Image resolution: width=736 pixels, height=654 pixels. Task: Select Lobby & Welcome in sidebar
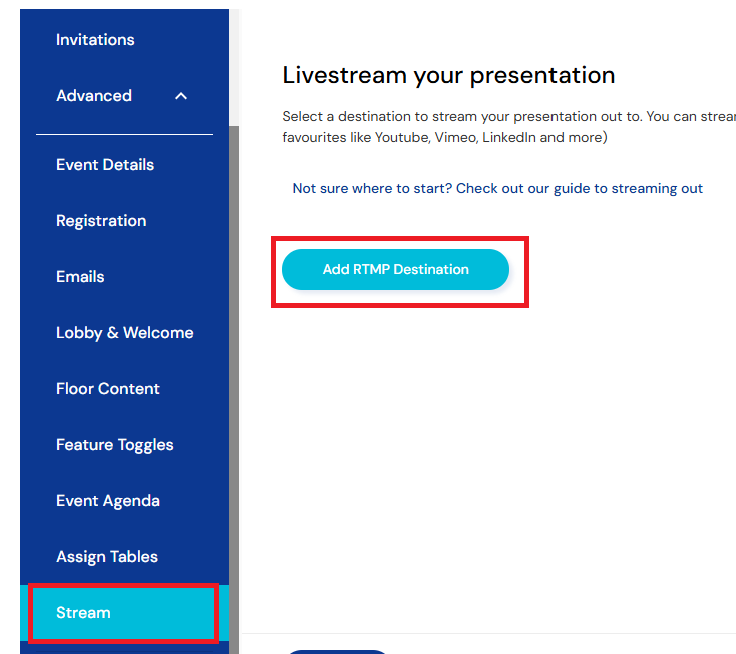click(x=125, y=333)
